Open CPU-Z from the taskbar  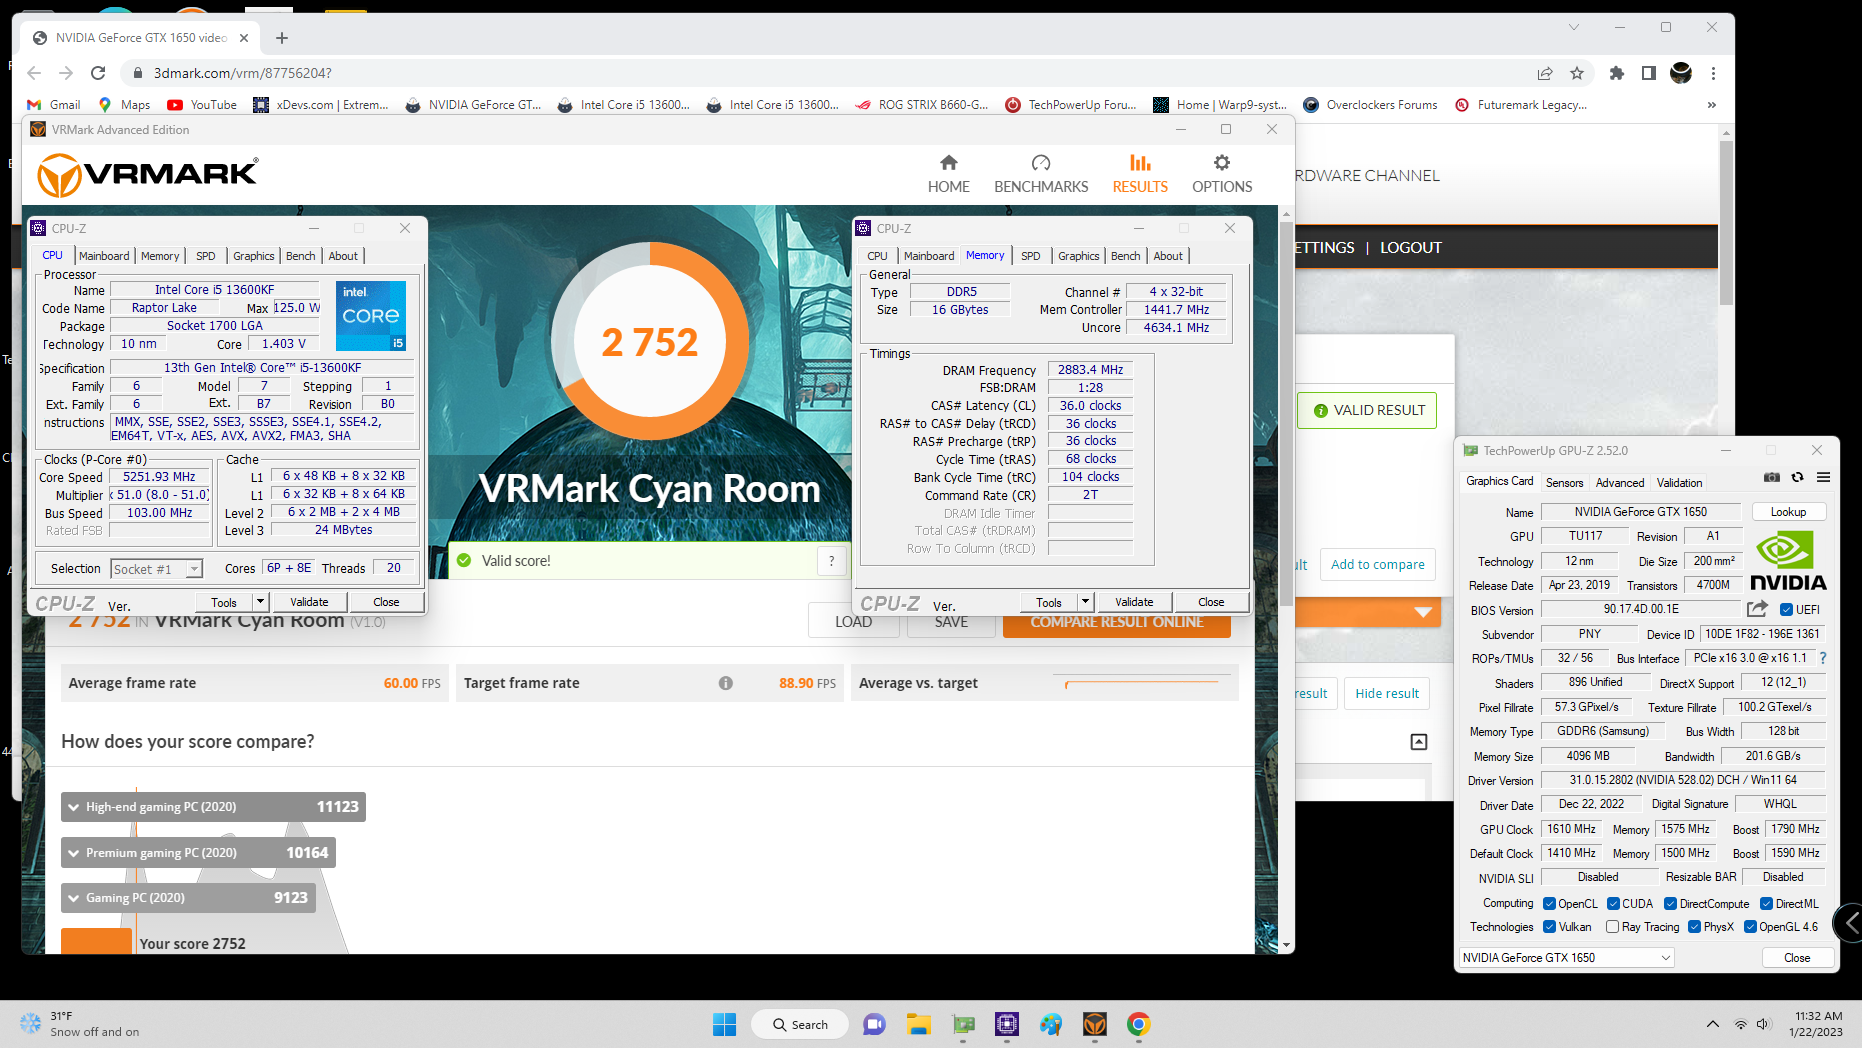click(1007, 1024)
